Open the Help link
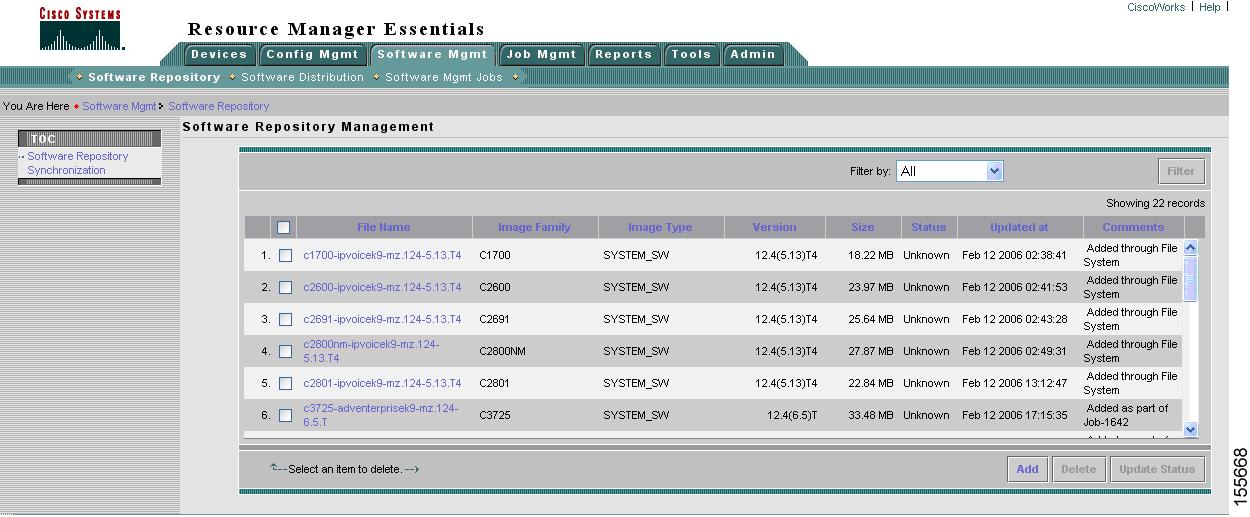Screen dimensions: 1250x517 pyautogui.click(x=1209, y=7)
